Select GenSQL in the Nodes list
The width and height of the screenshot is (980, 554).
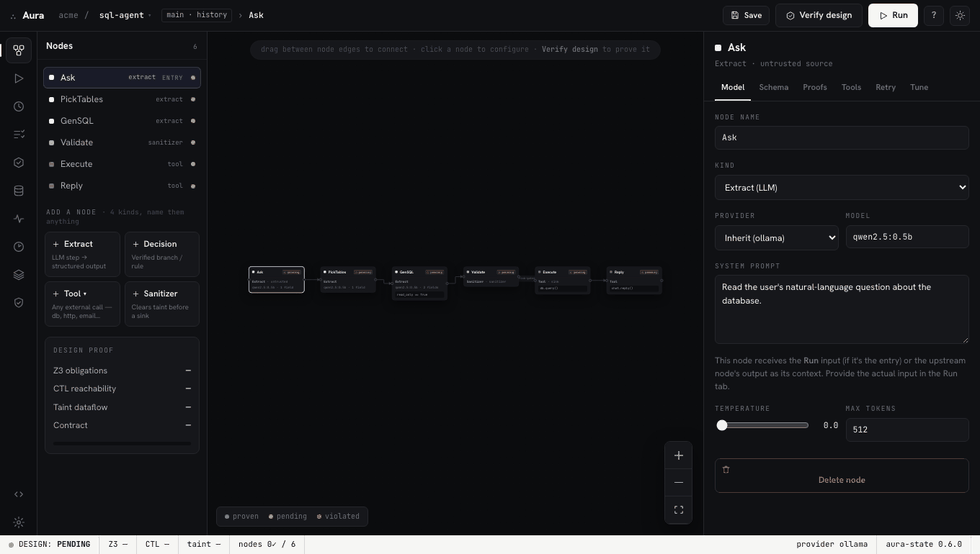122,121
